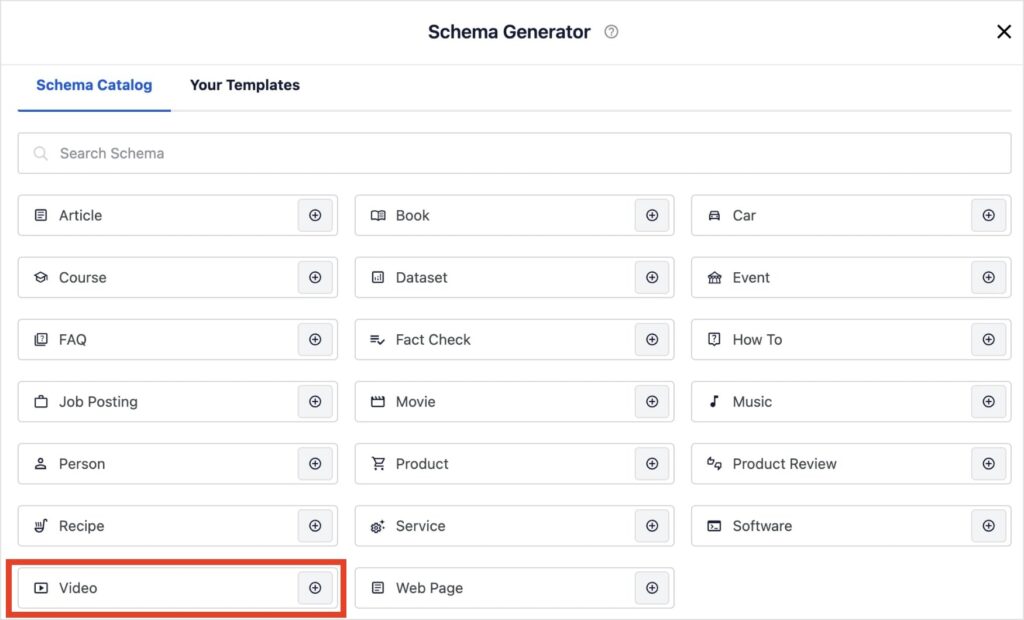Image resolution: width=1024 pixels, height=620 pixels.
Task: Click the plus icon beside Product Review
Action: click(x=988, y=464)
